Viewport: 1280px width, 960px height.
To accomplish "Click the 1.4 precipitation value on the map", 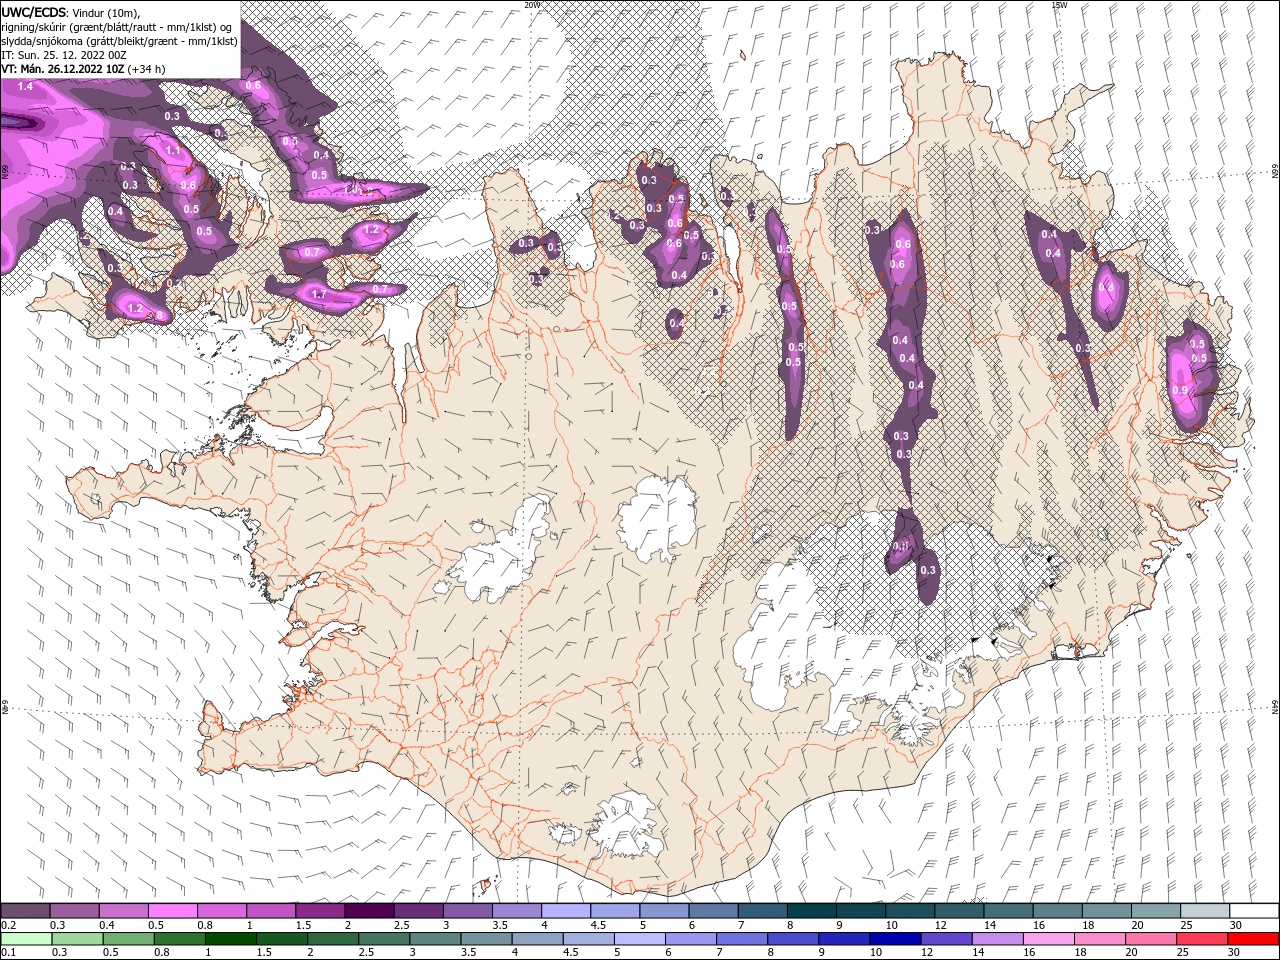I will pyautogui.click(x=25, y=87).
